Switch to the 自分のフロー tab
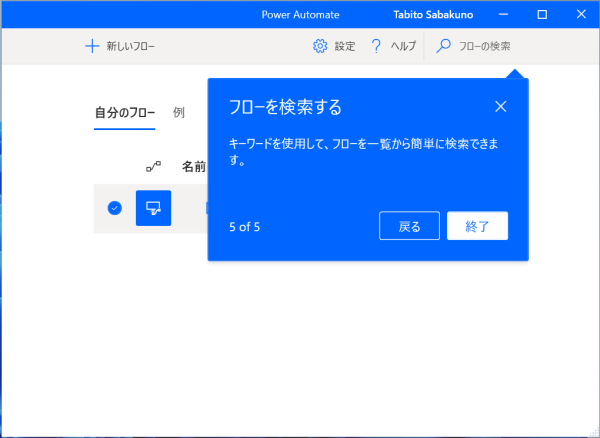The image size is (600, 438). [x=125, y=113]
